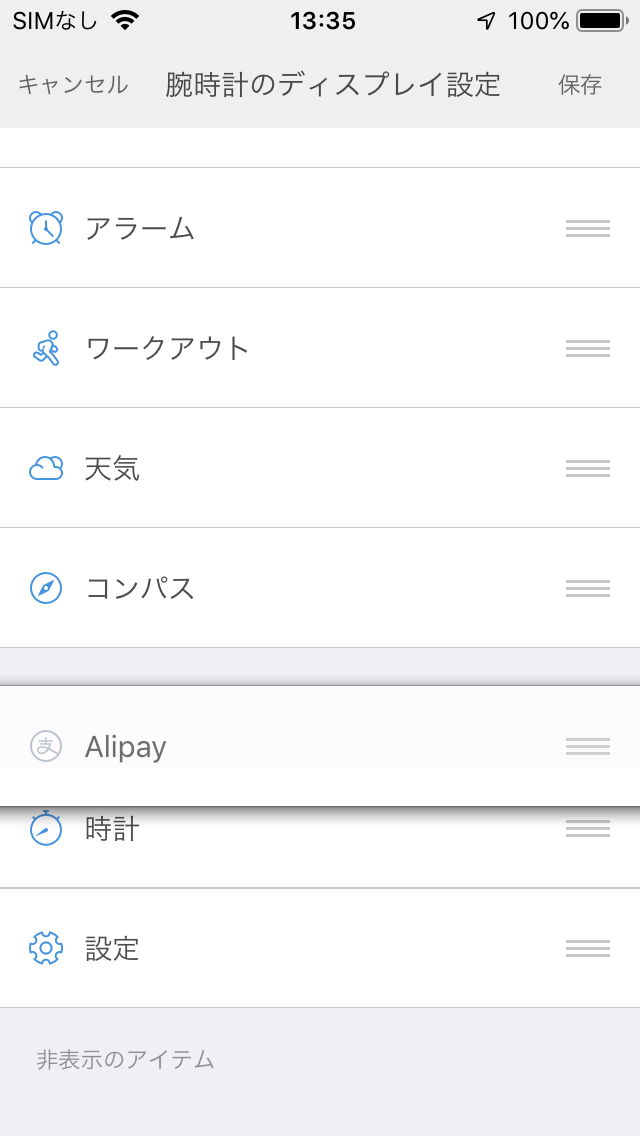Tap the reorder handle on アラーム row
640x1136 pixels.
[588, 229]
